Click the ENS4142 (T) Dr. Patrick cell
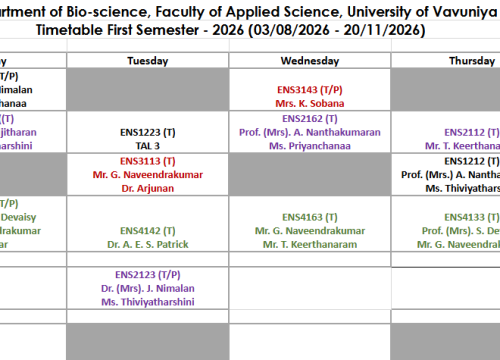The height and width of the screenshot is (360, 500). coord(148,224)
